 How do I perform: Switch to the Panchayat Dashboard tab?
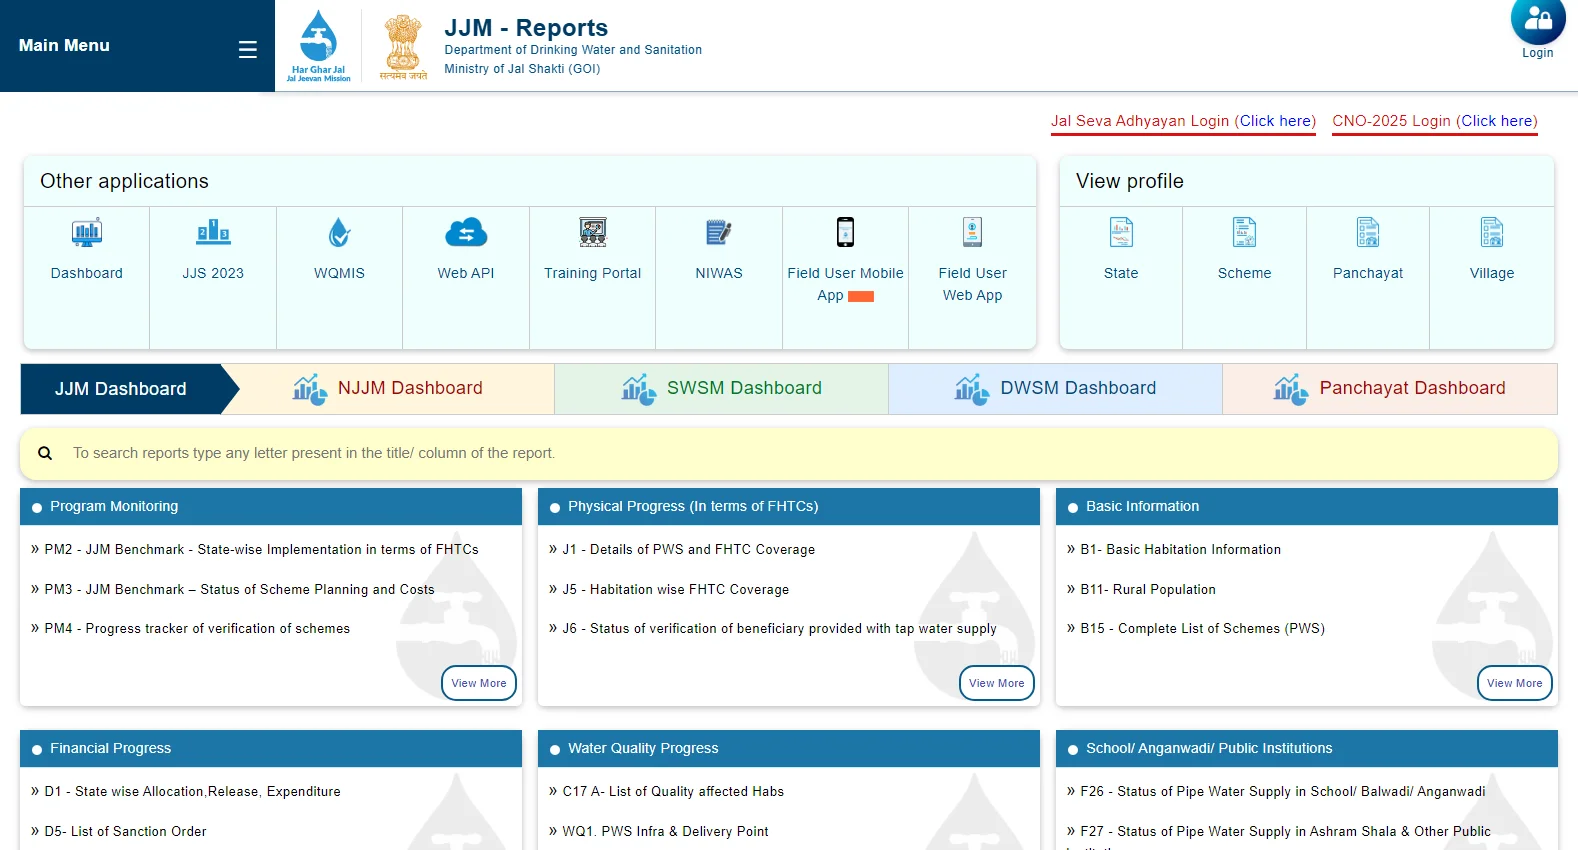pos(1390,389)
